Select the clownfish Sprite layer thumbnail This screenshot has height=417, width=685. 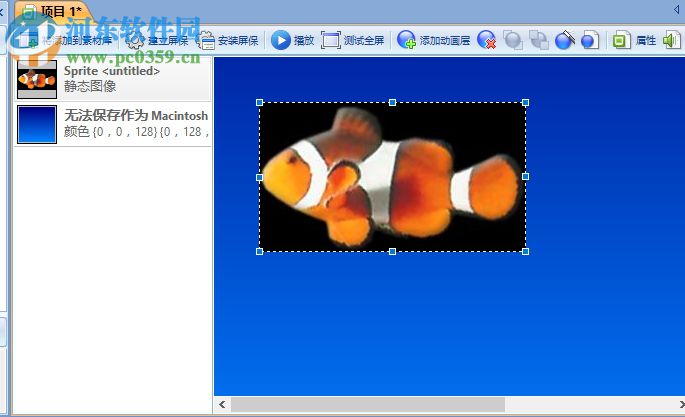click(37, 79)
